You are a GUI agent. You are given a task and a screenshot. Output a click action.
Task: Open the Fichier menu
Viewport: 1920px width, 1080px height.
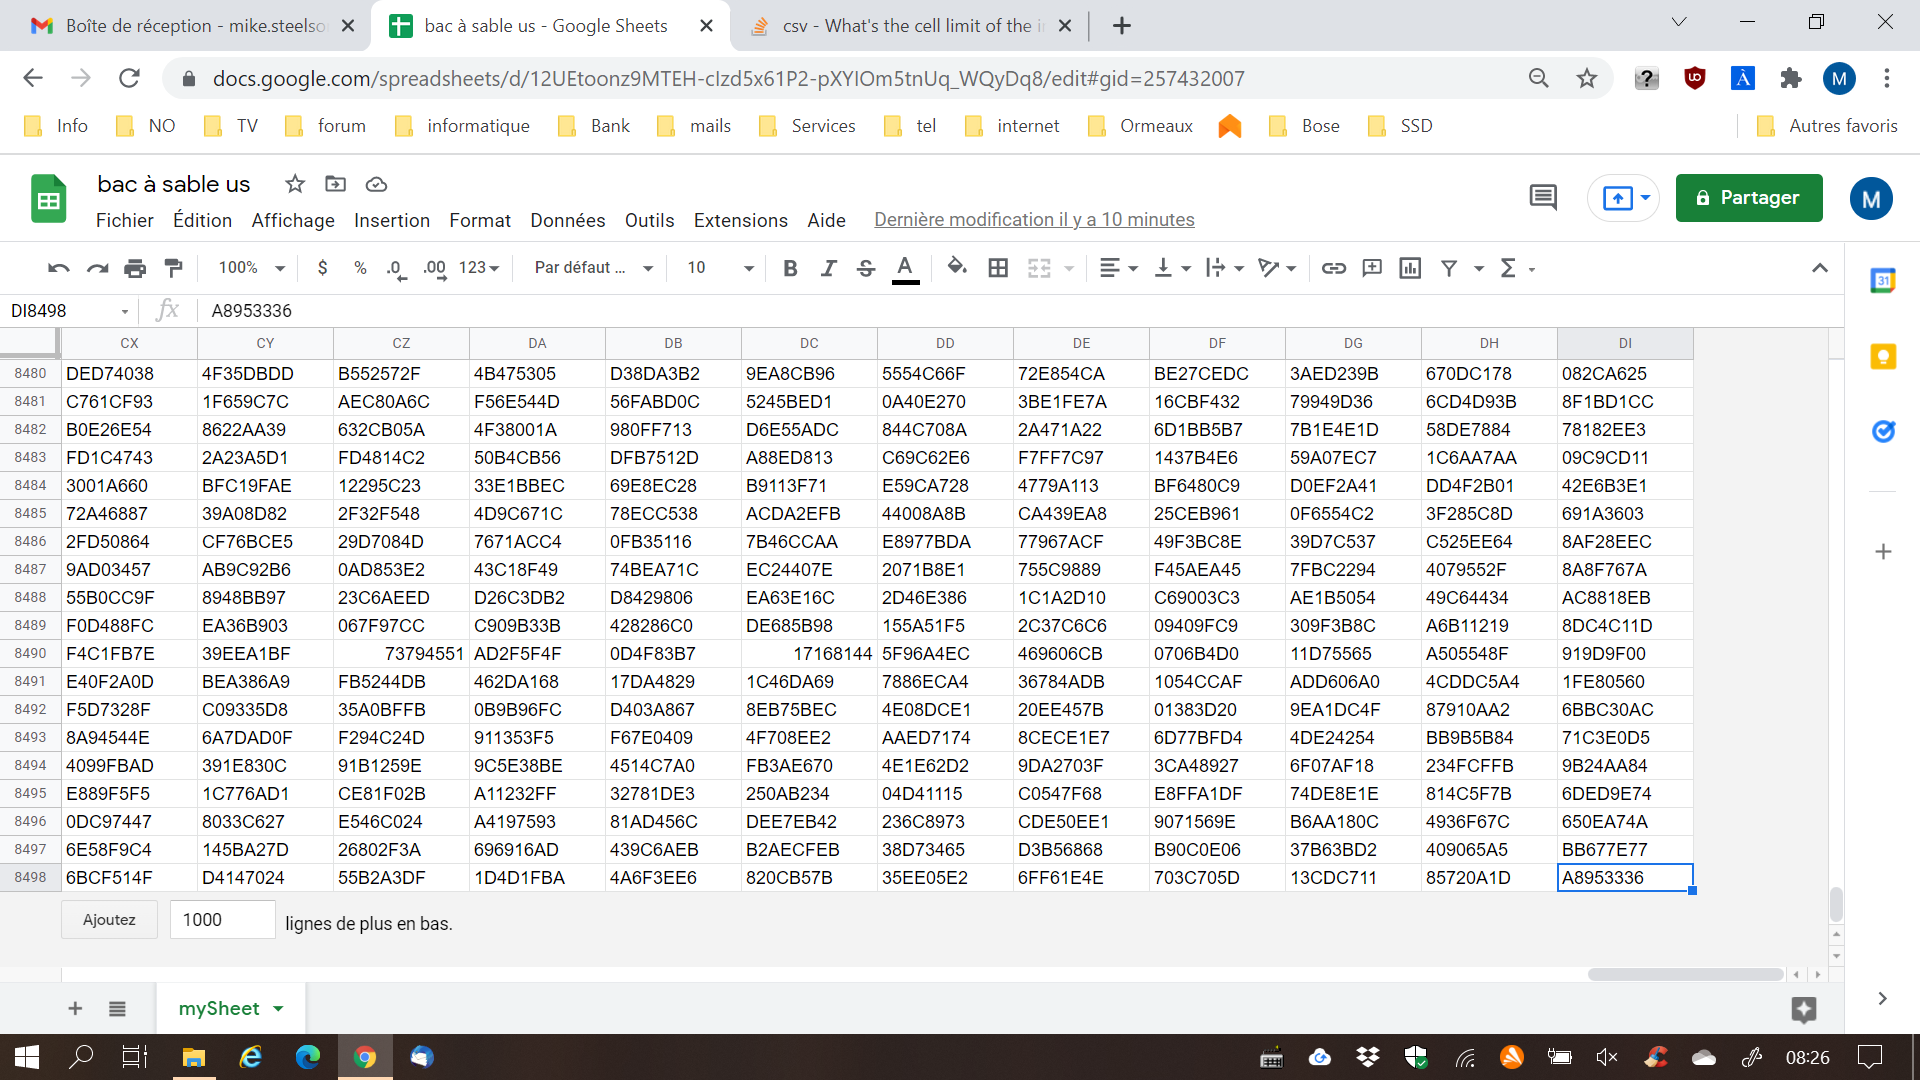point(125,220)
